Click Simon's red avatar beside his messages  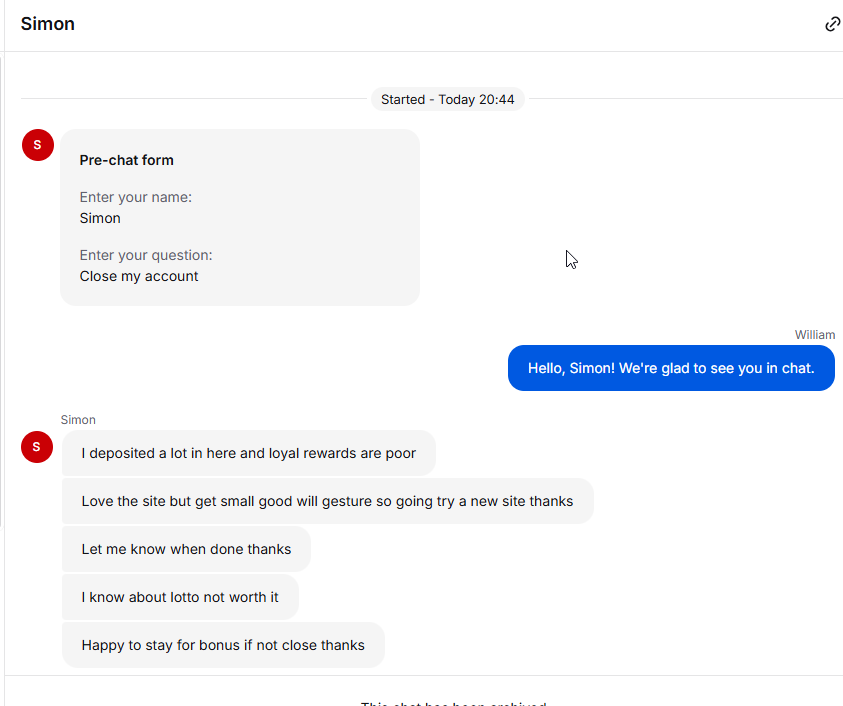point(37,447)
